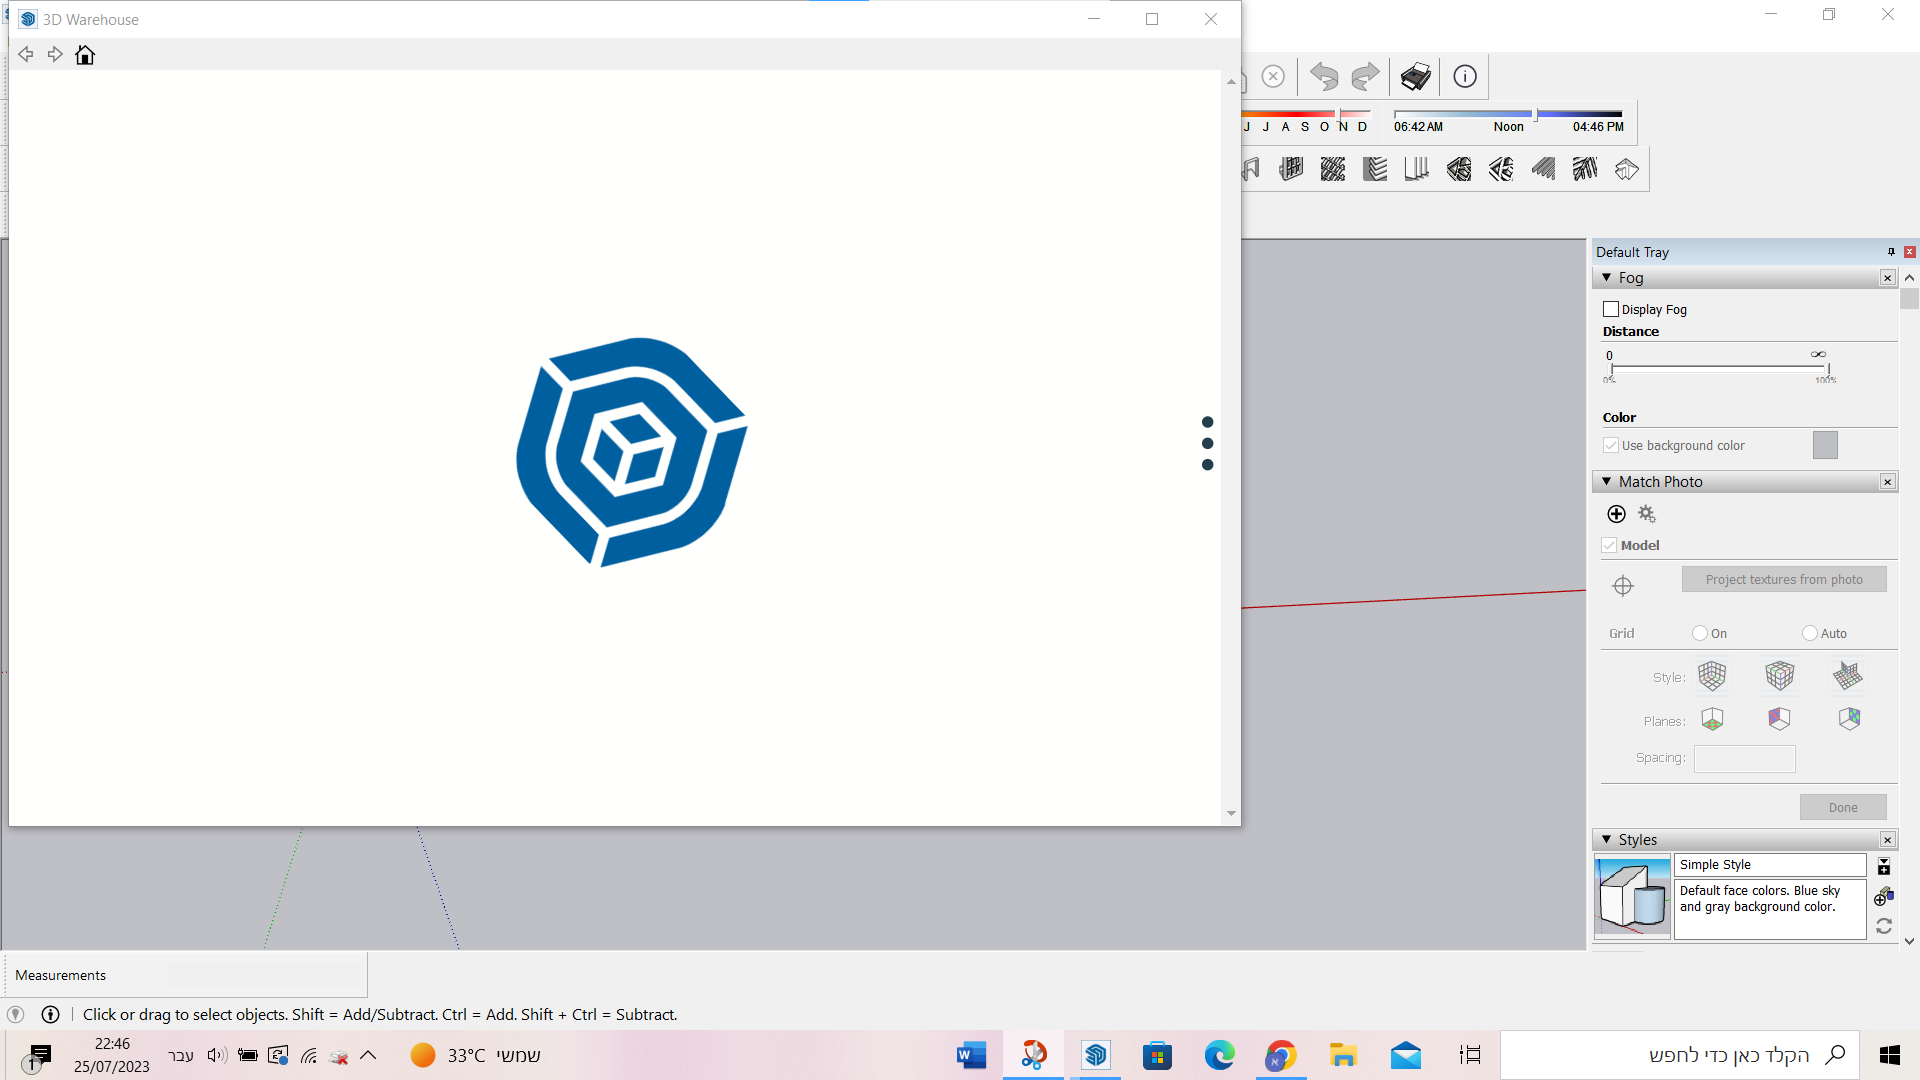Viewport: 1920px width, 1080px height.
Task: Collapse the Styles panel
Action: pos(1607,840)
